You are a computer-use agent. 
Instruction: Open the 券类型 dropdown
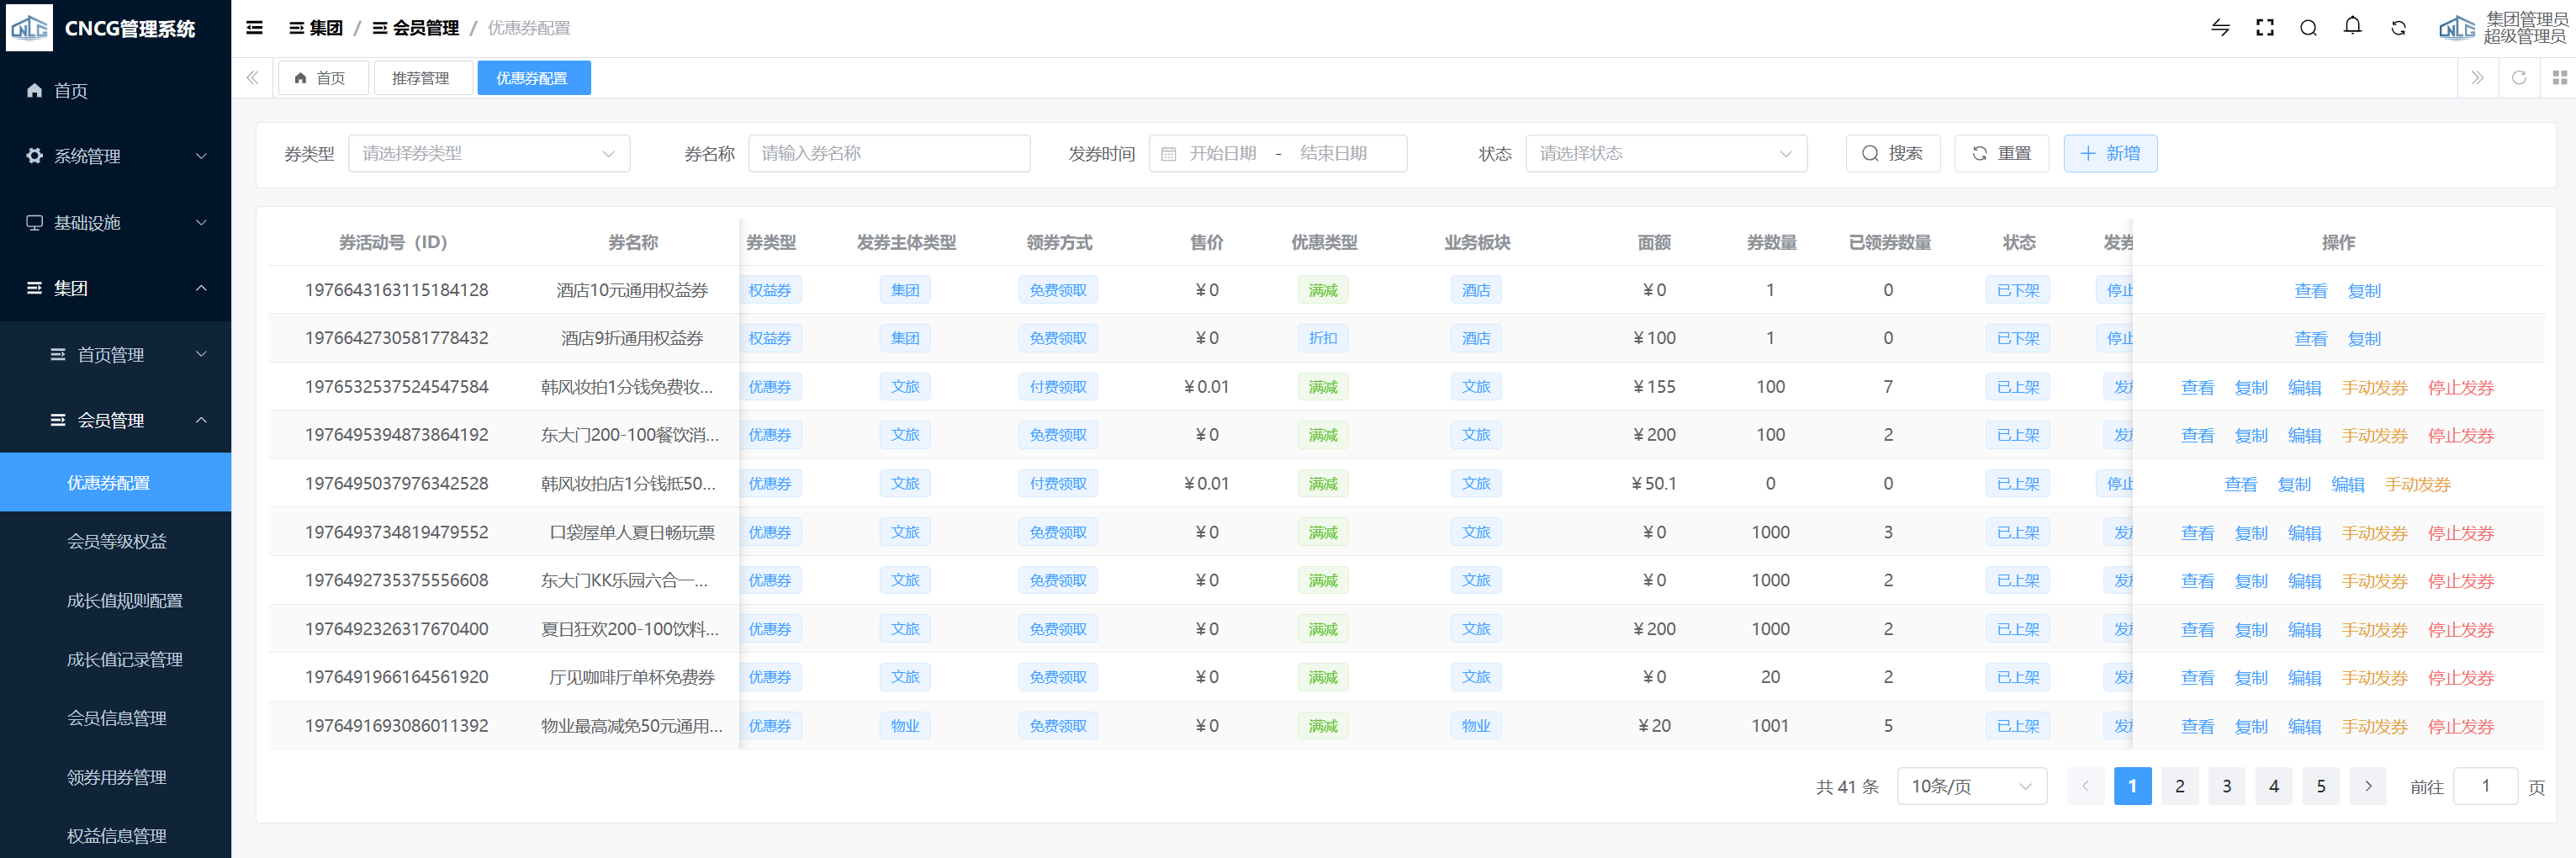pos(488,154)
